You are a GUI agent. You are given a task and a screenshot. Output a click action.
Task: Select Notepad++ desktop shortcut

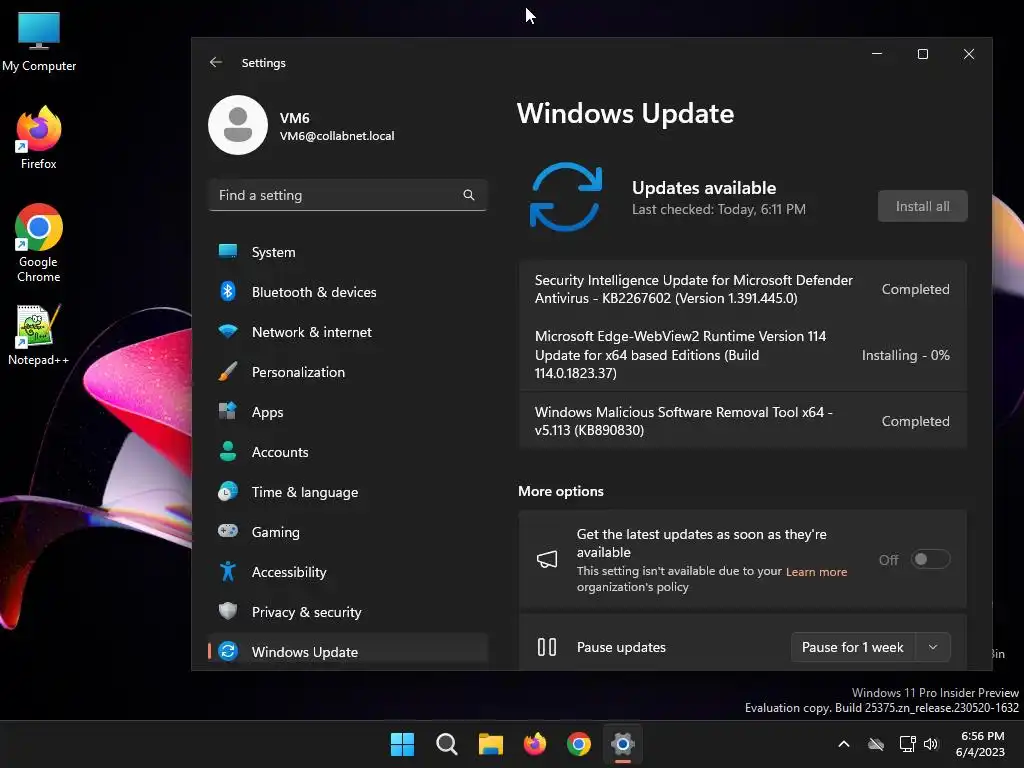pos(39,335)
